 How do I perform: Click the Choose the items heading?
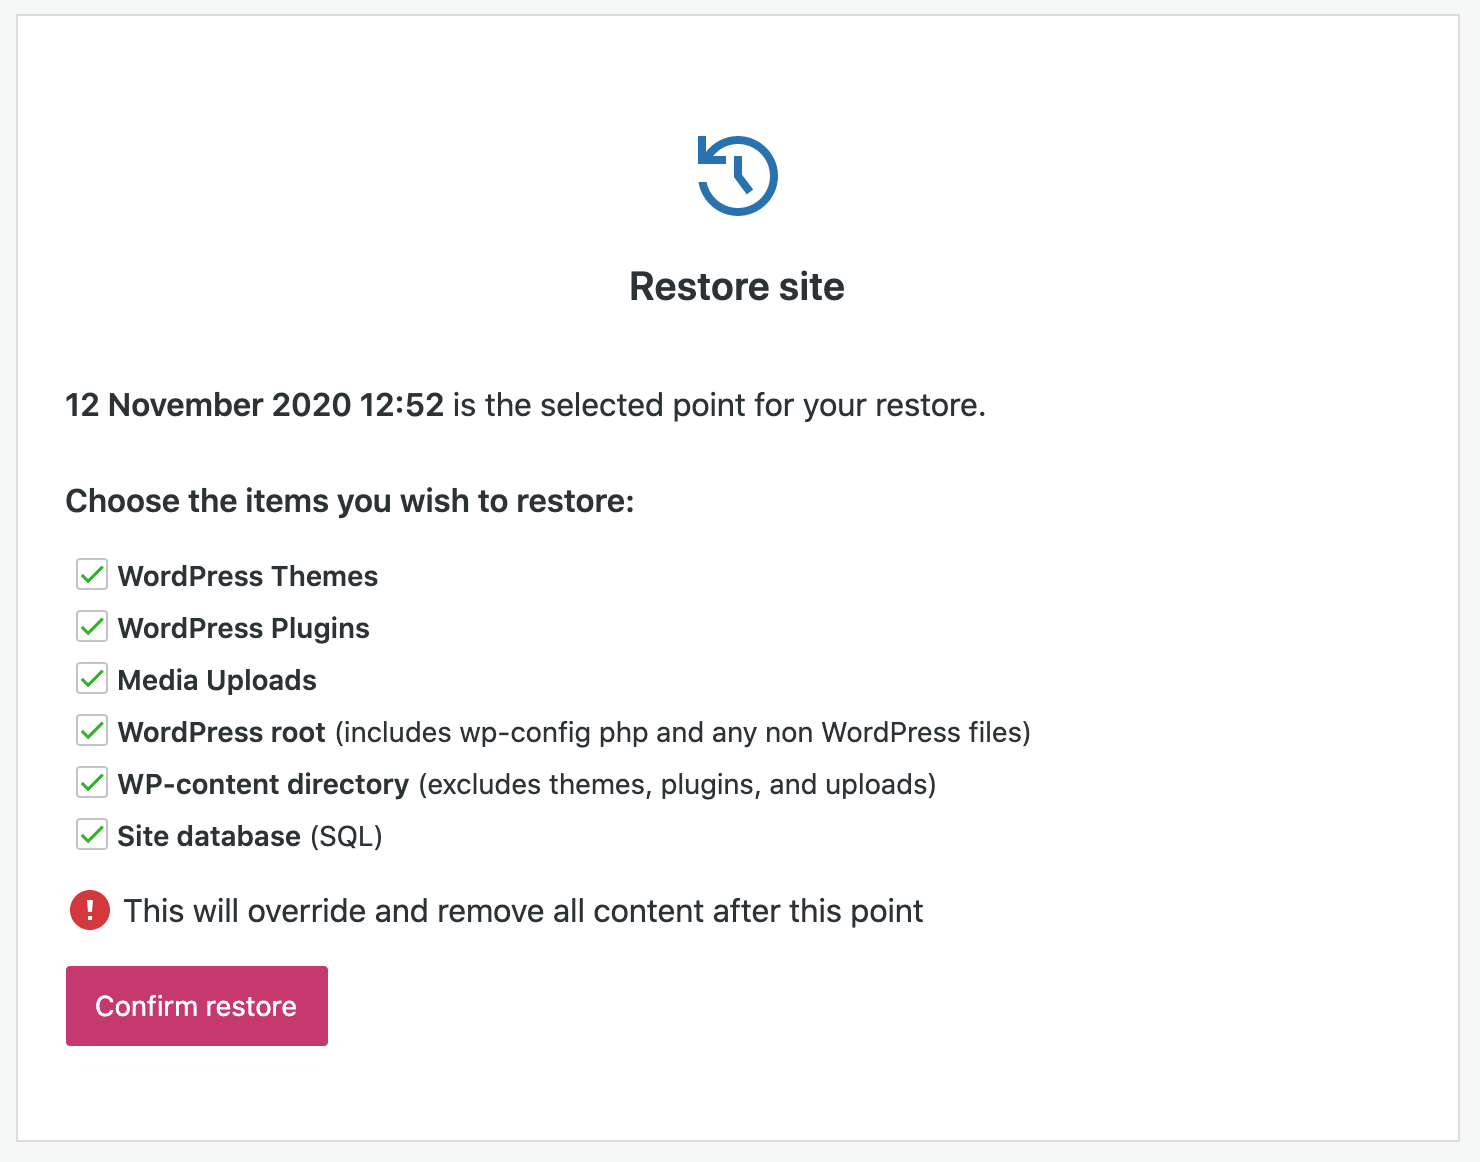349,500
